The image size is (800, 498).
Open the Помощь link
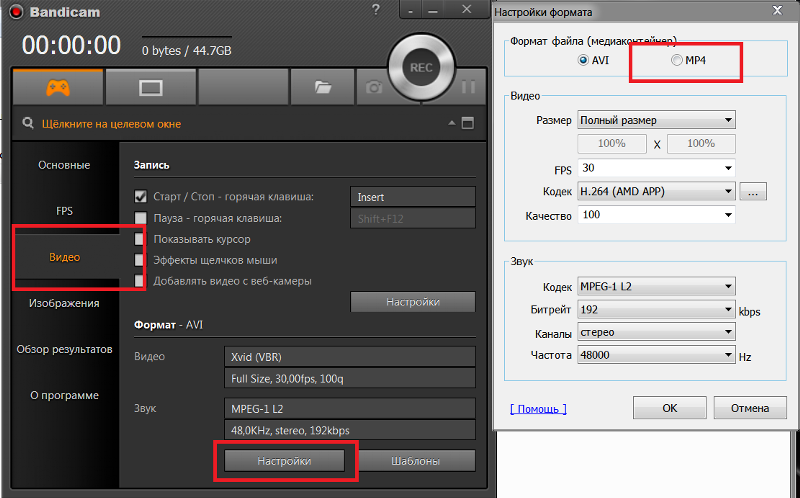coord(538,409)
